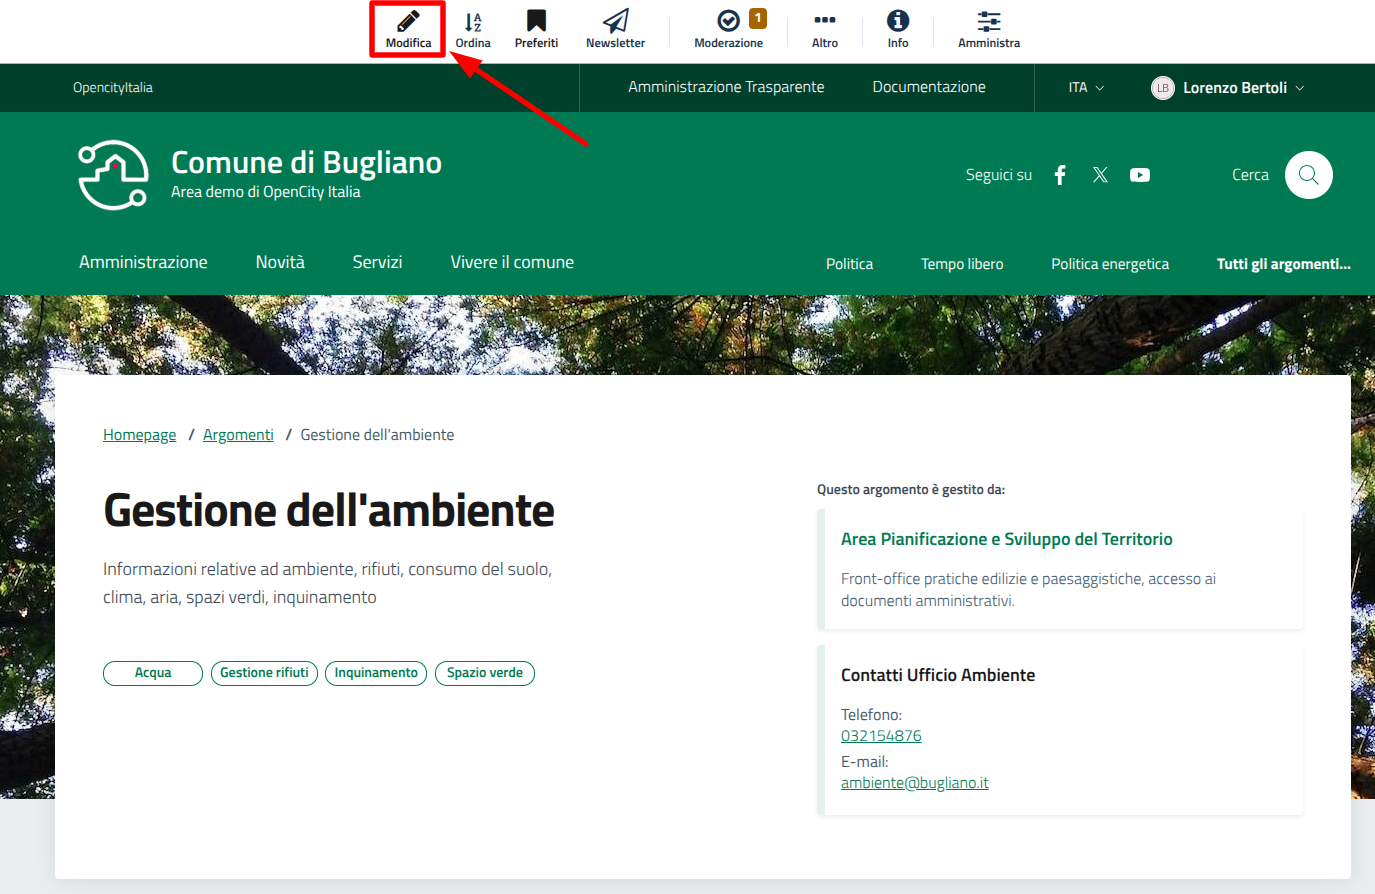Open the Ordina sort tool

[473, 22]
